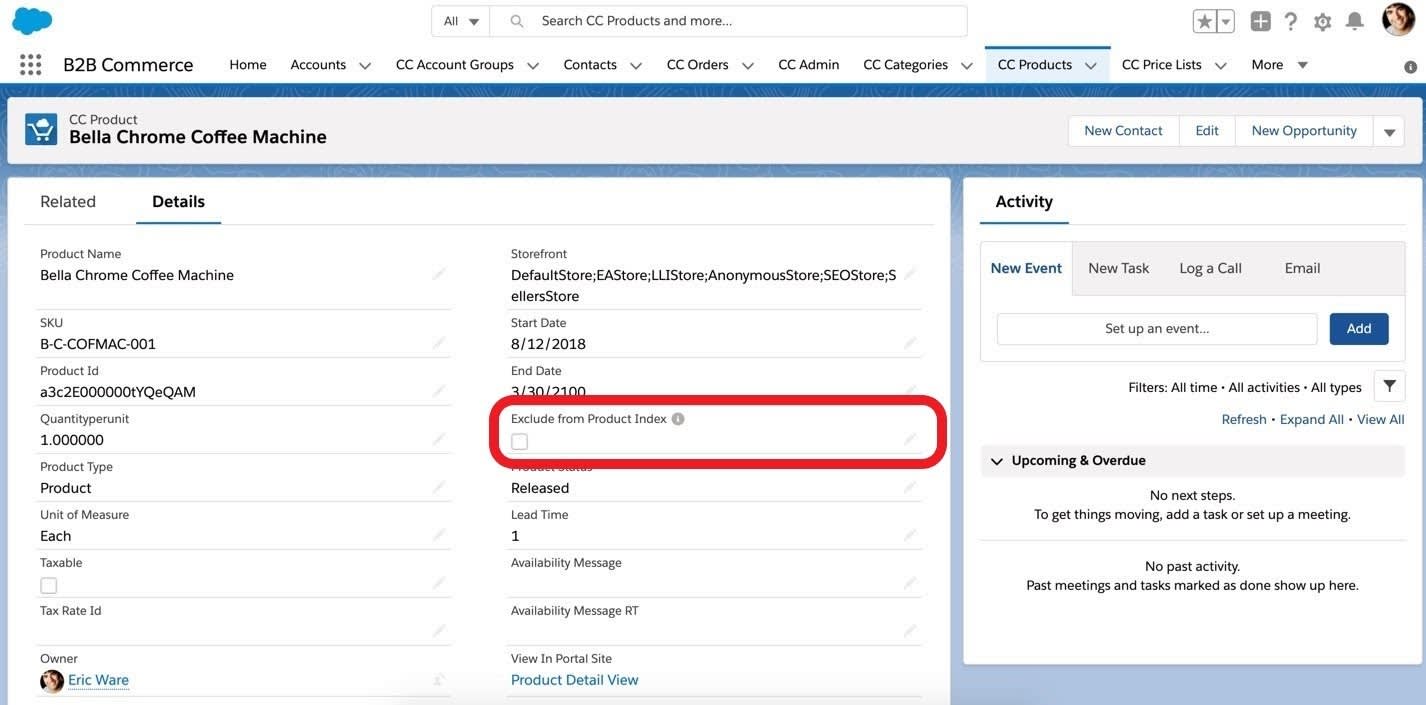Switch to the New Task activity tab
Viewport: 1426px width, 705px height.
tap(1118, 268)
